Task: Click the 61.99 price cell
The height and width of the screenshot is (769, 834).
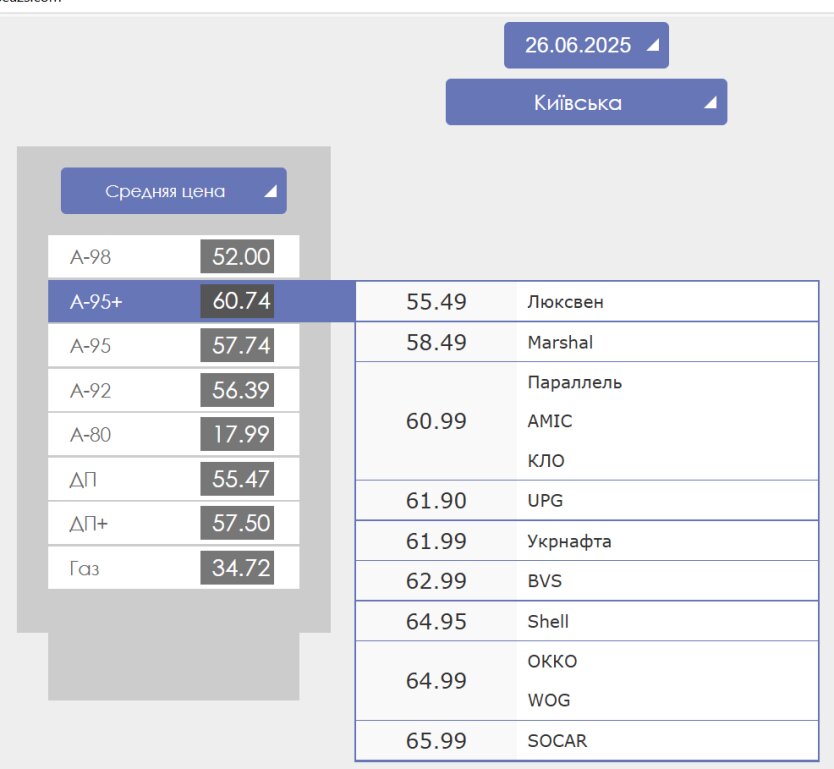Action: [x=436, y=541]
